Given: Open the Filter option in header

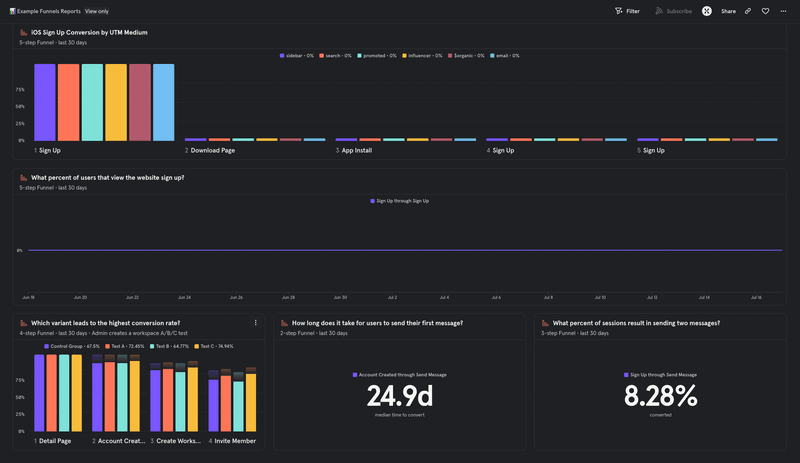Looking at the screenshot, I should click(627, 11).
